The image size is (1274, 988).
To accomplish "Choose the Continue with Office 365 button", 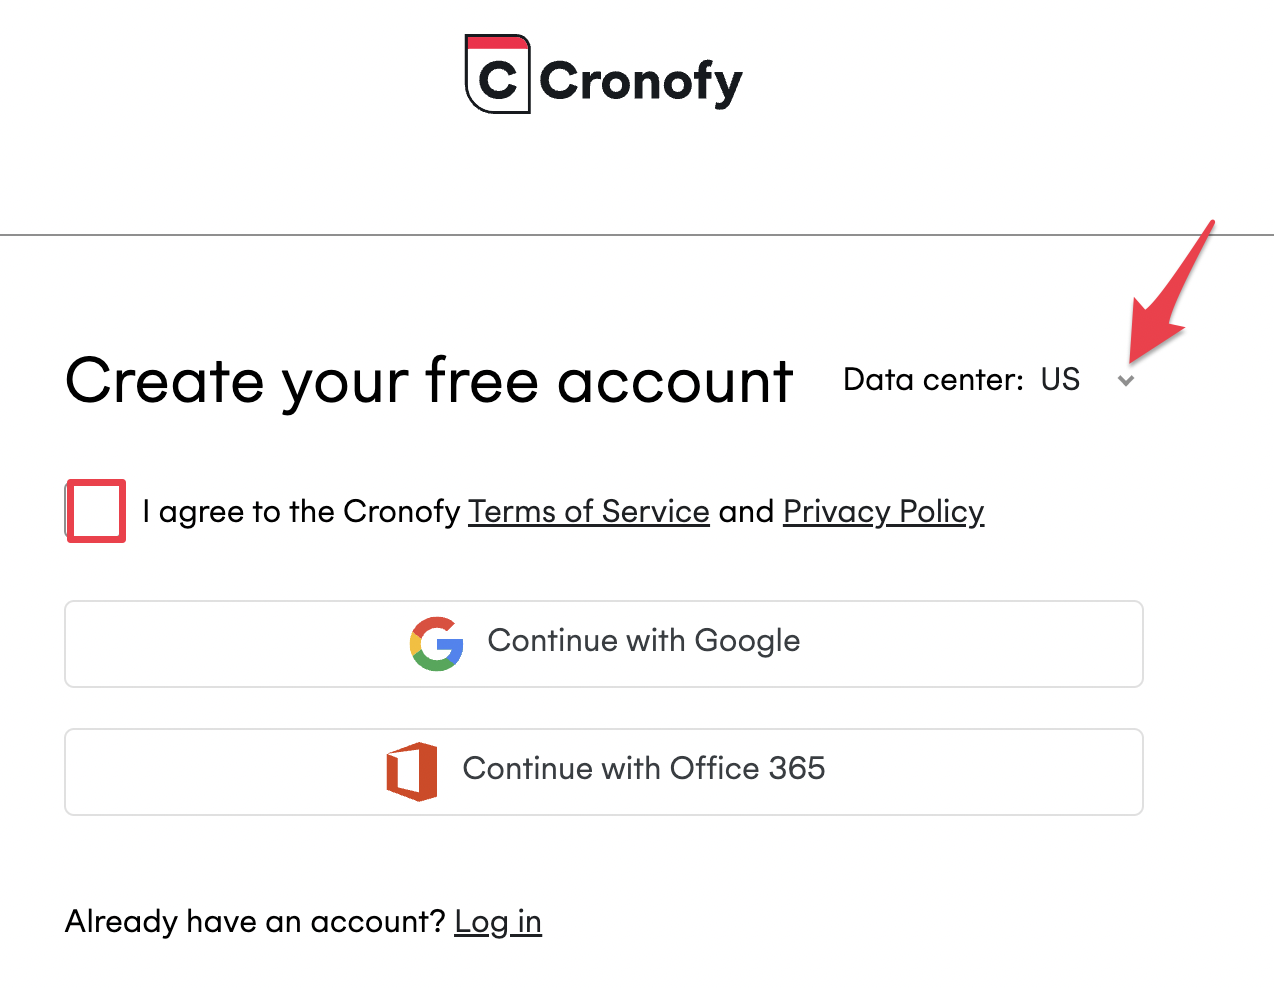I will tap(604, 772).
